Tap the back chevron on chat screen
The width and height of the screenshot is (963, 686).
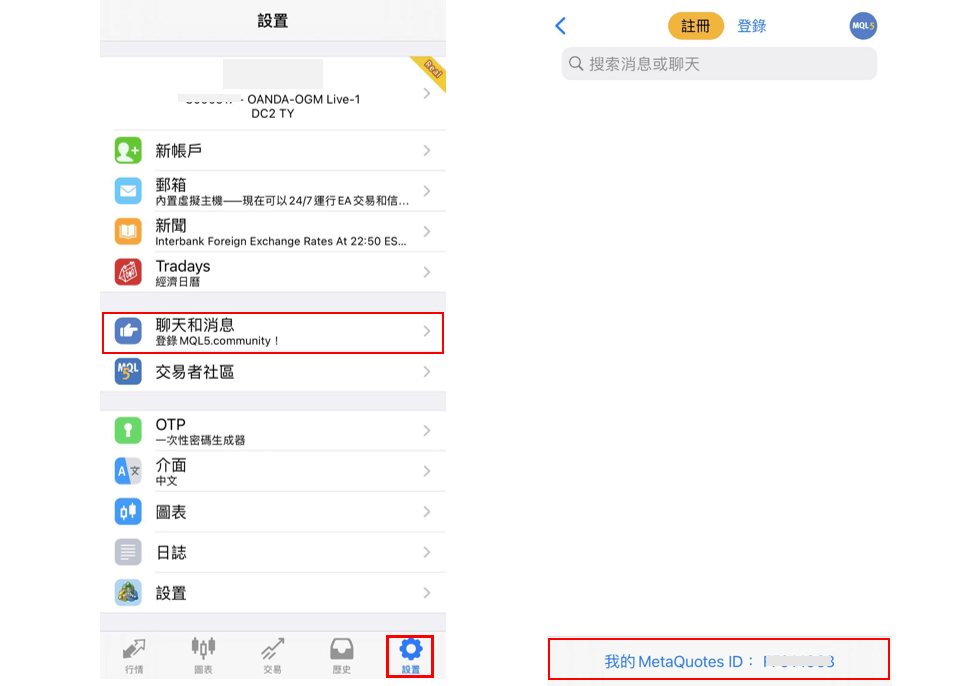559,25
